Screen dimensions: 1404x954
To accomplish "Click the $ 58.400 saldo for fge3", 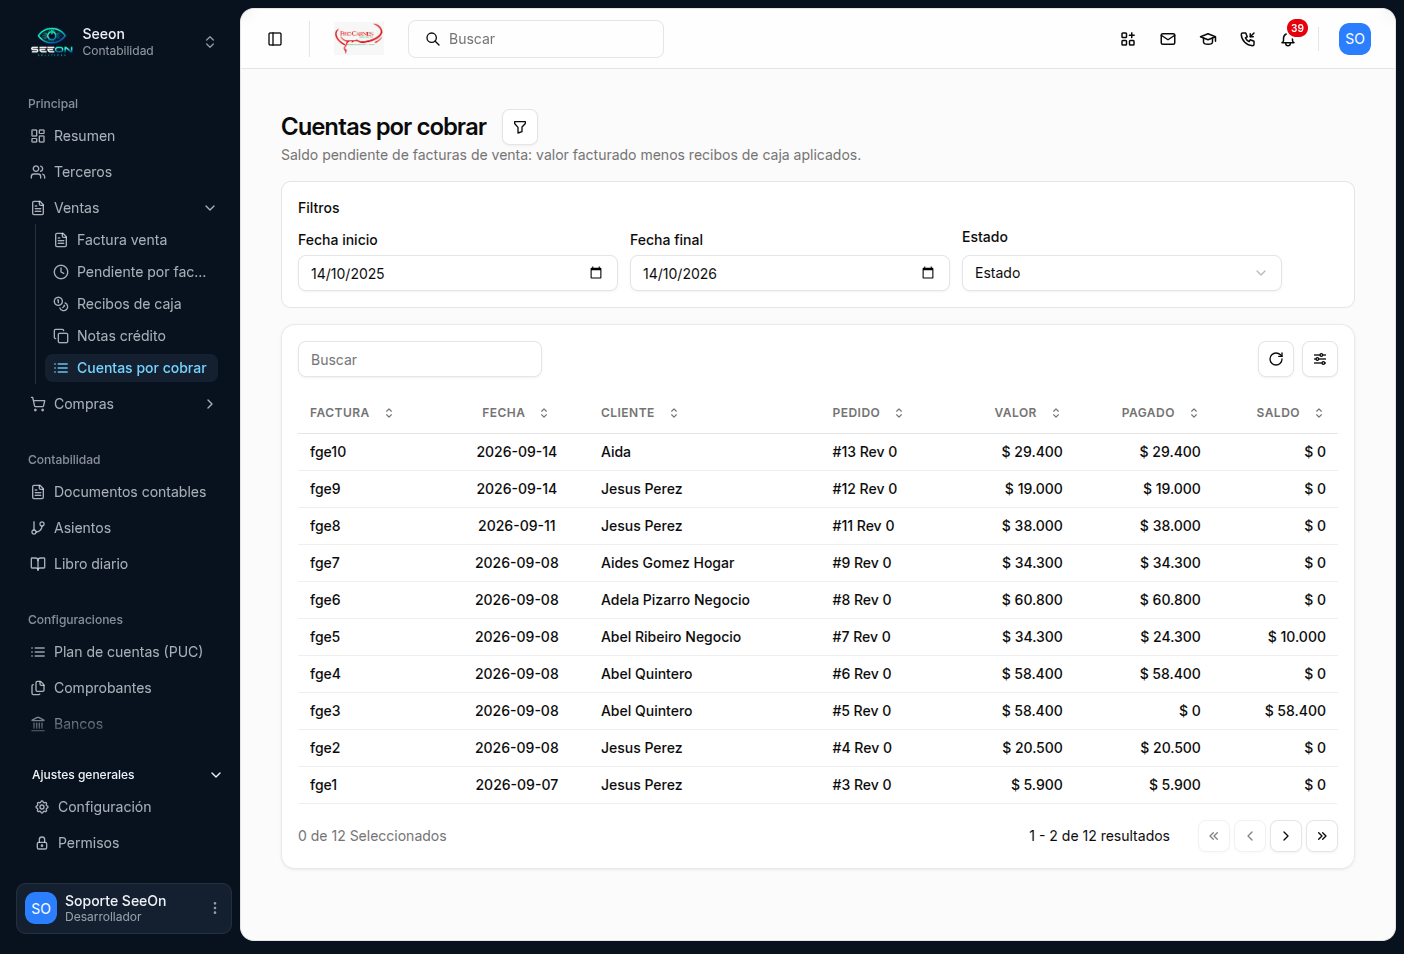I will click(1295, 711).
